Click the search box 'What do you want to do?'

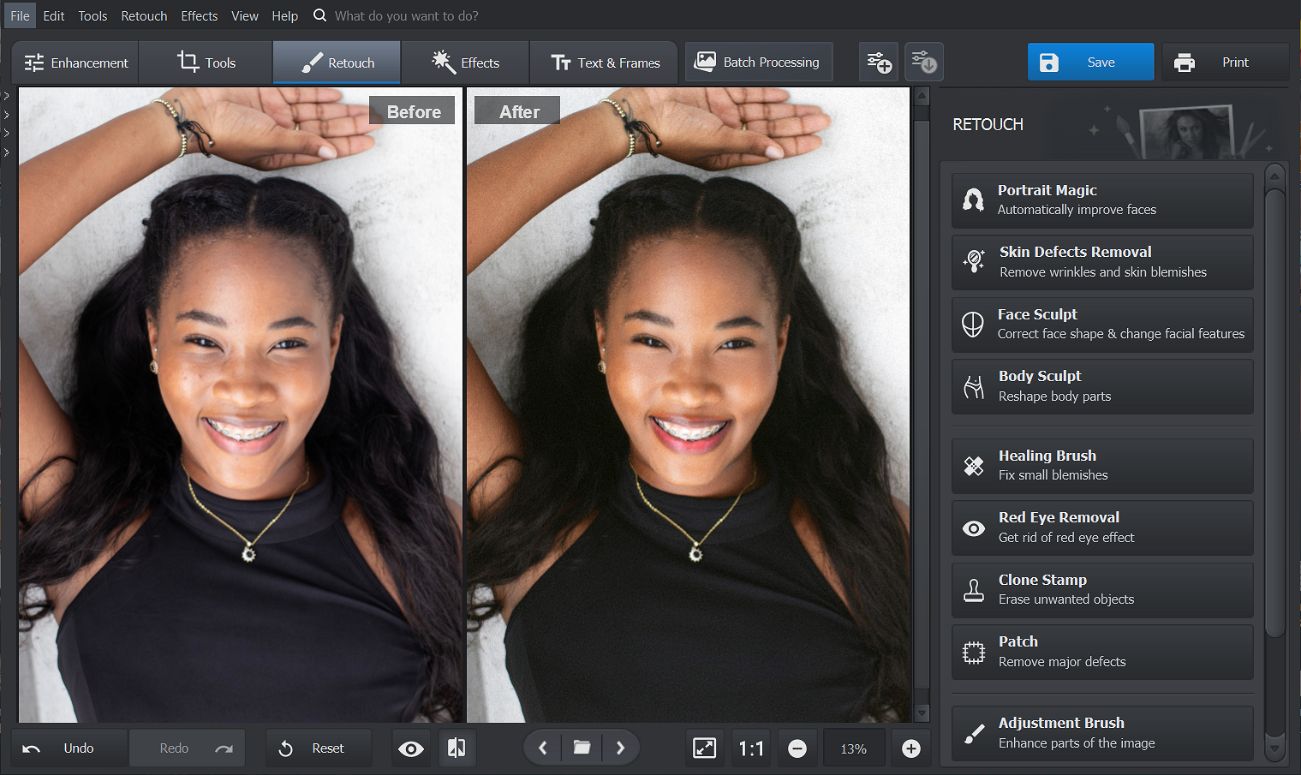click(406, 15)
